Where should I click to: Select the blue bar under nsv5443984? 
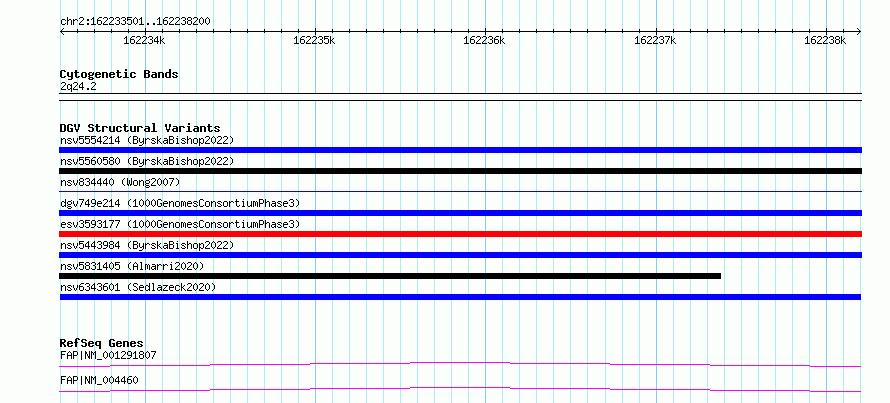click(x=460, y=255)
